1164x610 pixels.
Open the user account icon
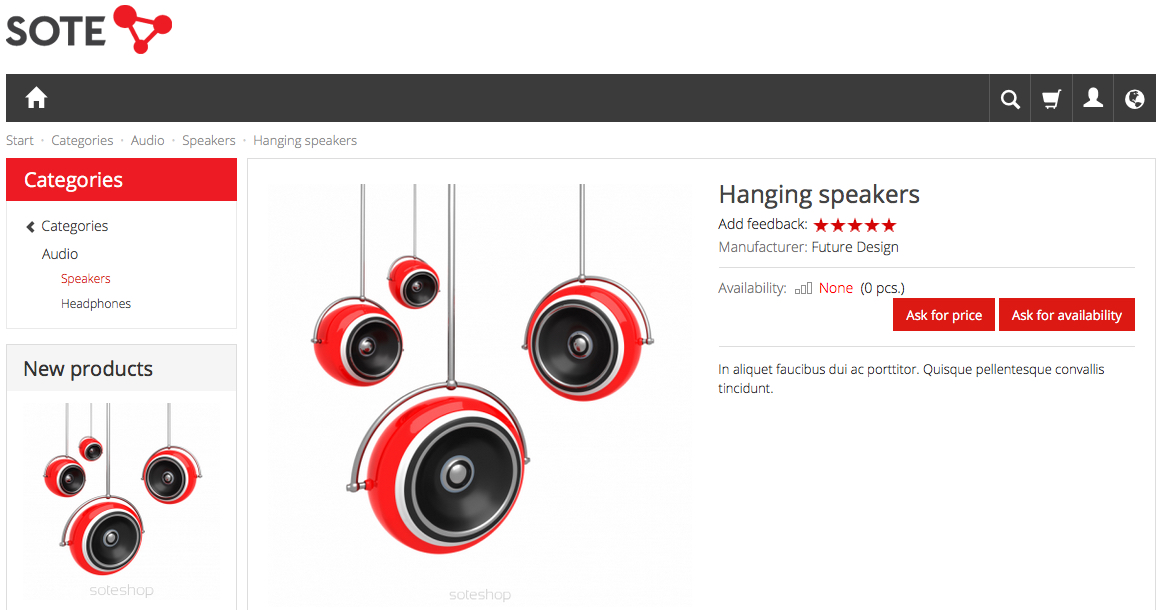[x=1093, y=99]
